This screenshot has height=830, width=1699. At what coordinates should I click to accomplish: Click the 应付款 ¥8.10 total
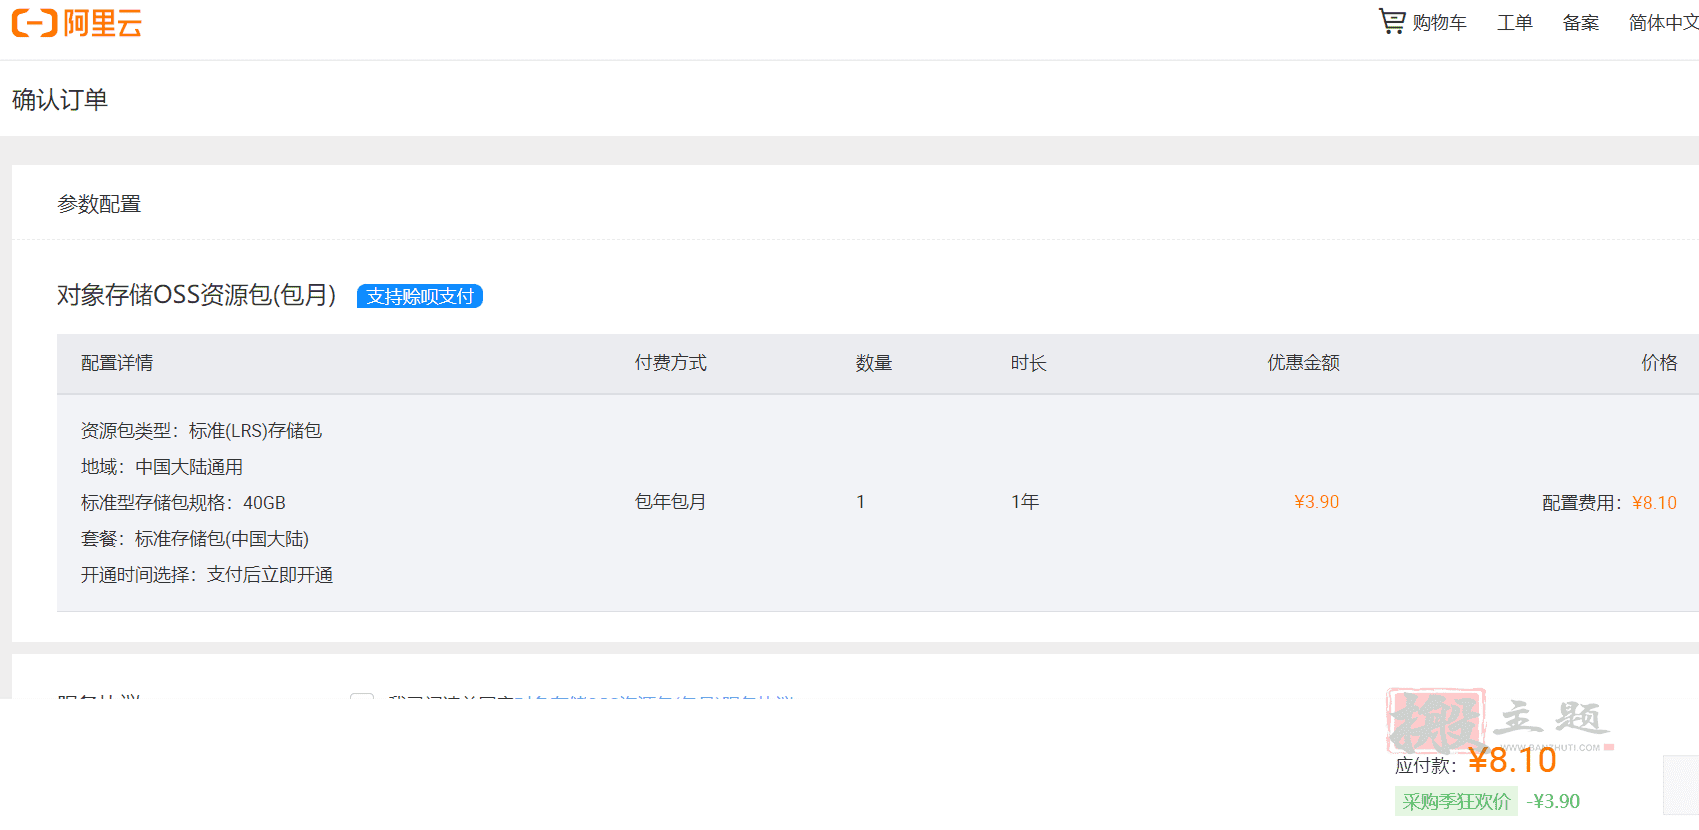1476,761
